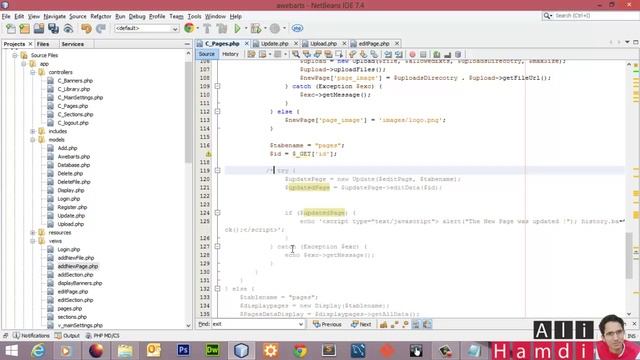Click the Next find button
The image size is (640, 360).
click(361, 324)
